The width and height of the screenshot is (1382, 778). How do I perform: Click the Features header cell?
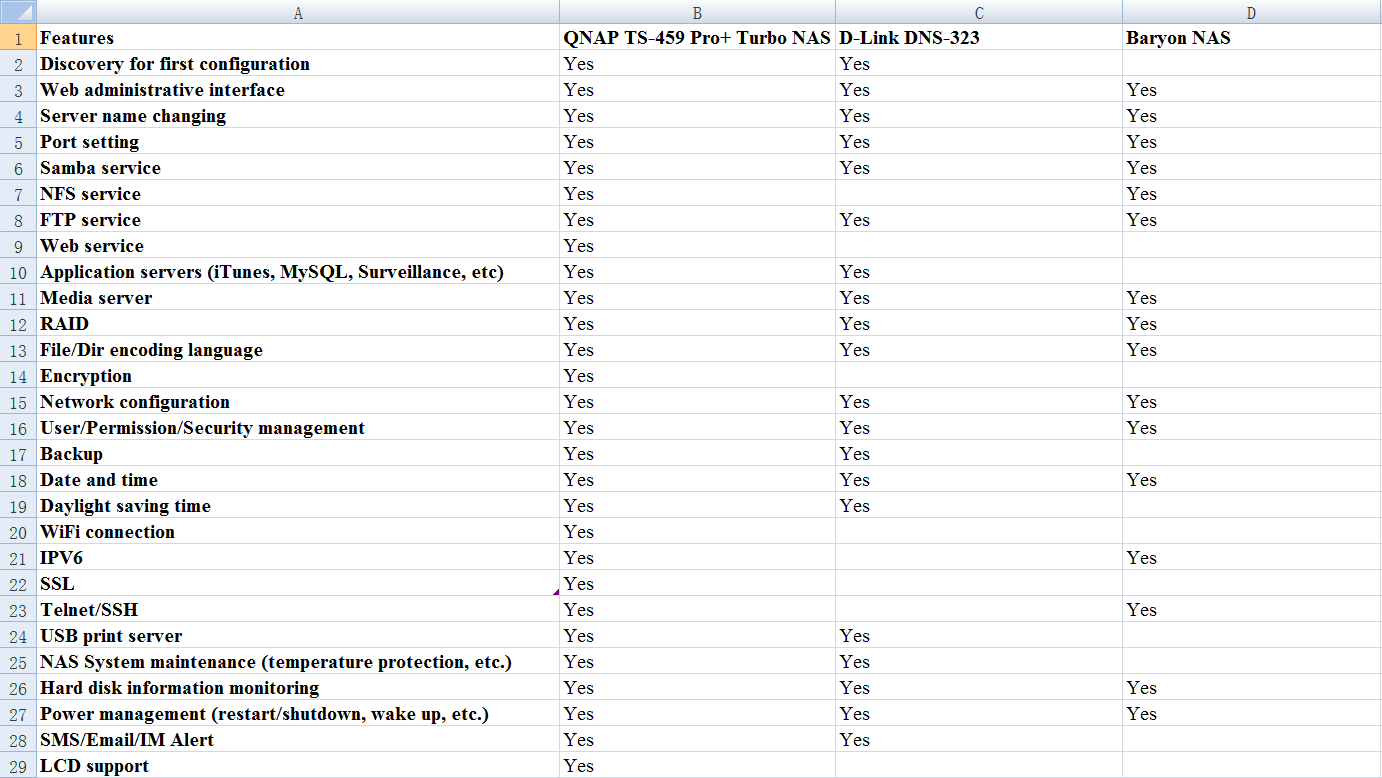[77, 39]
